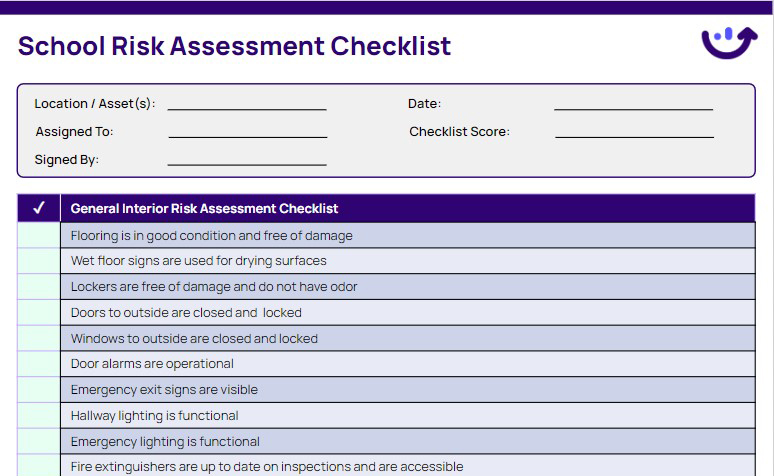Check box for flooring in good condition
This screenshot has width=774, height=476.
(39, 236)
